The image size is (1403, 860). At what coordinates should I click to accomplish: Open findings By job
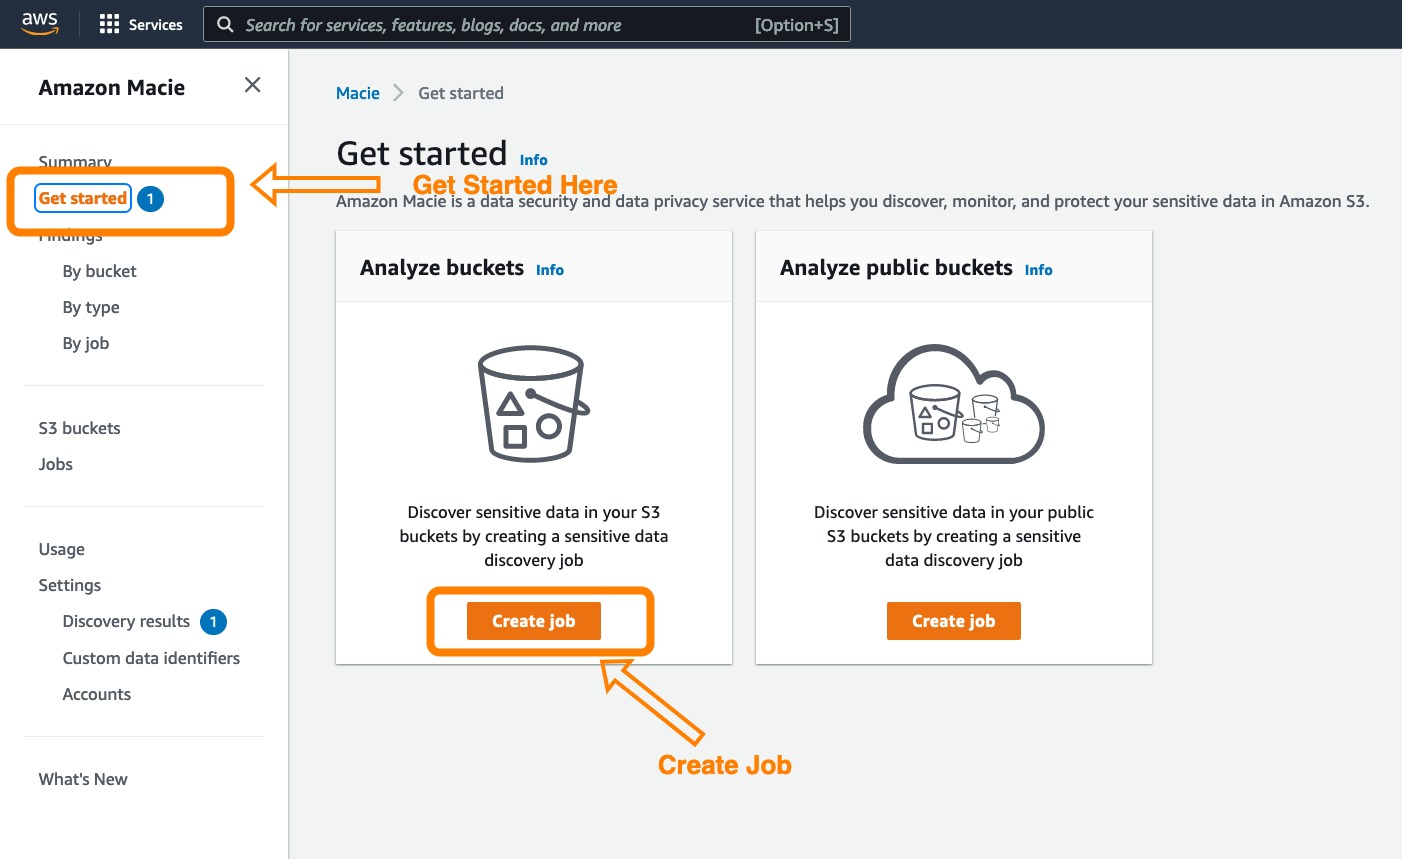point(86,343)
